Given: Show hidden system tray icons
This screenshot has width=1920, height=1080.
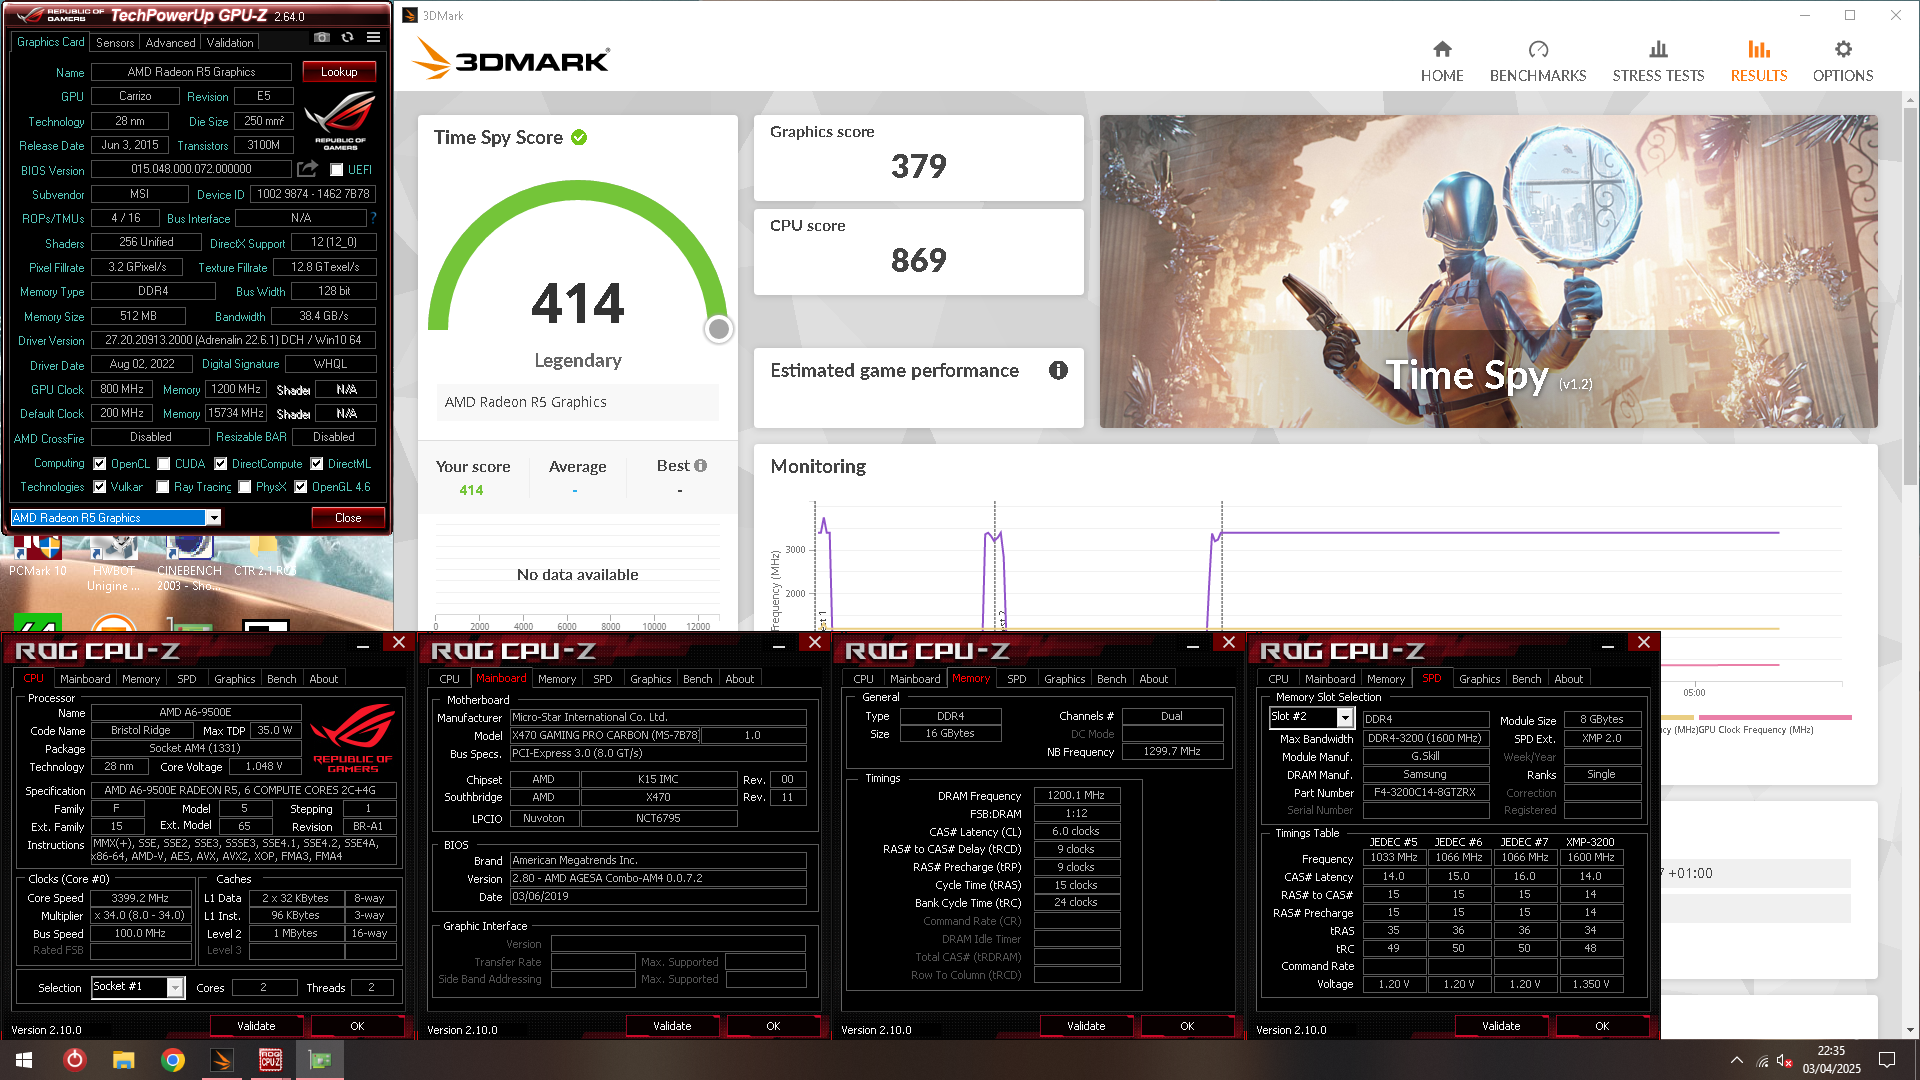Looking at the screenshot, I should [x=1737, y=1060].
